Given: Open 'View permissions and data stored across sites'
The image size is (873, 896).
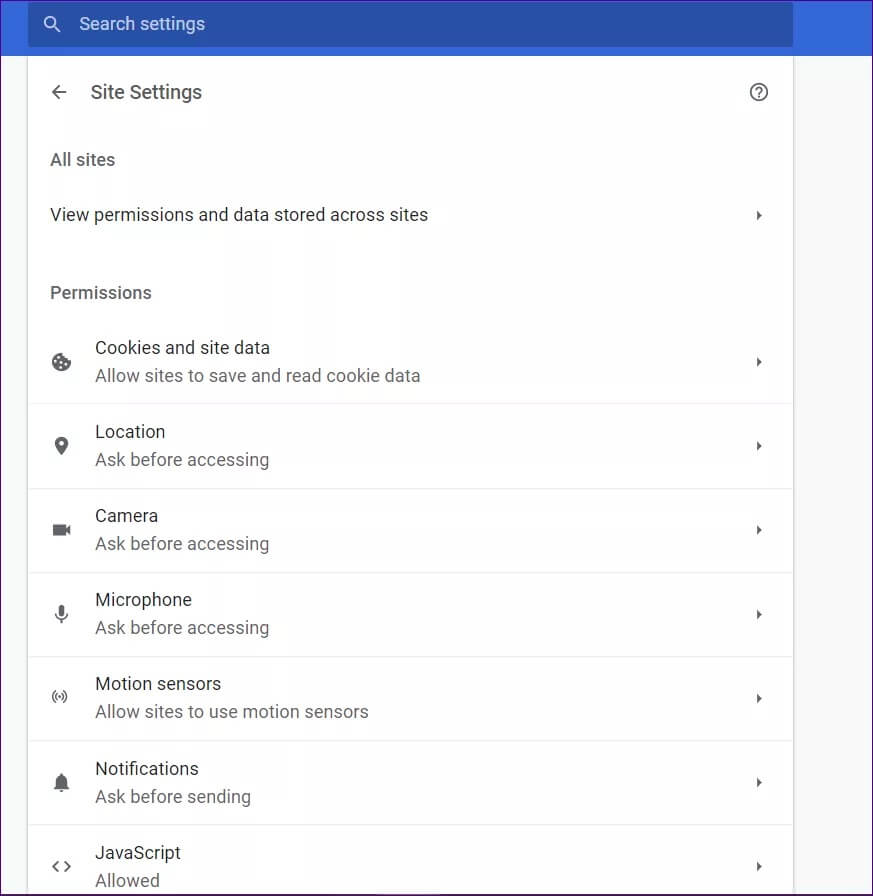Looking at the screenshot, I should 239,215.
